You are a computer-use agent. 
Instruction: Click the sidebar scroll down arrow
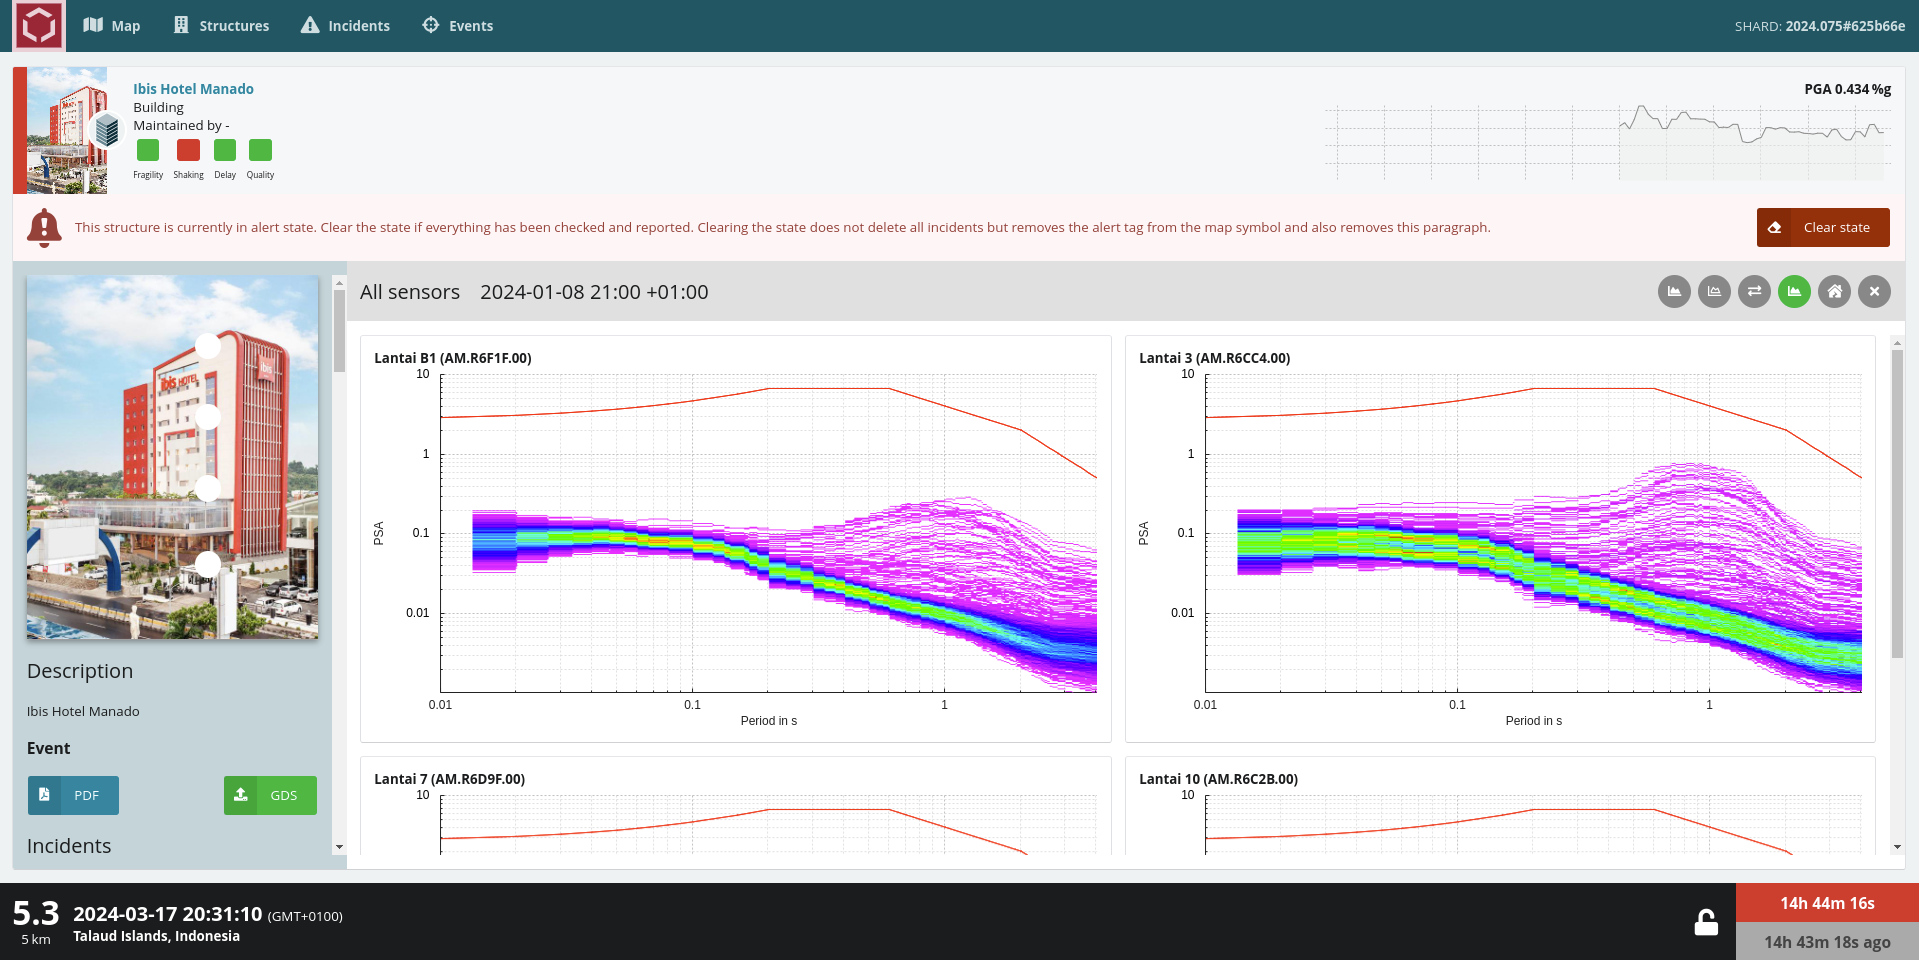coord(339,847)
